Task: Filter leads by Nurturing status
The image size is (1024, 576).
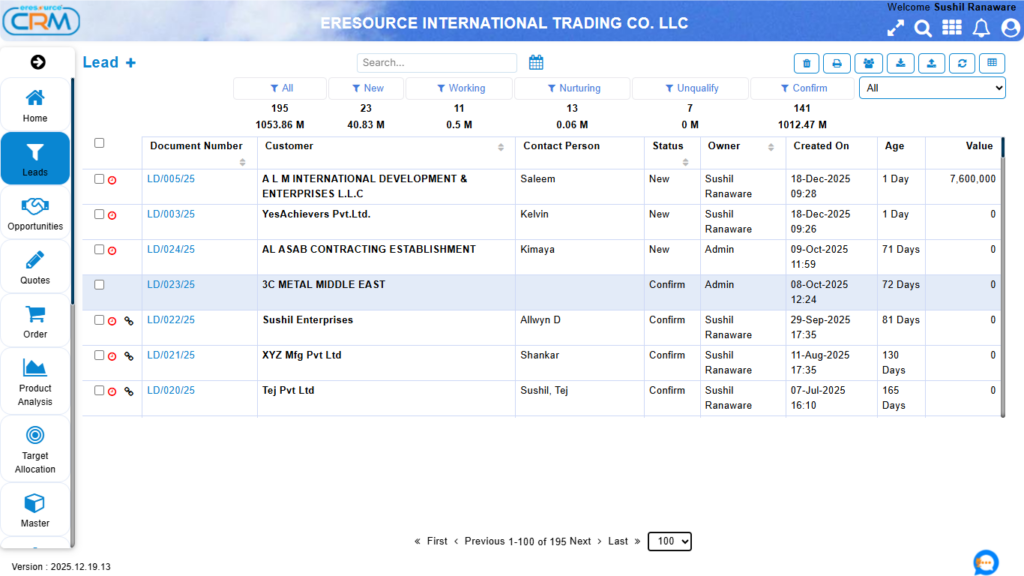Action: tap(573, 88)
